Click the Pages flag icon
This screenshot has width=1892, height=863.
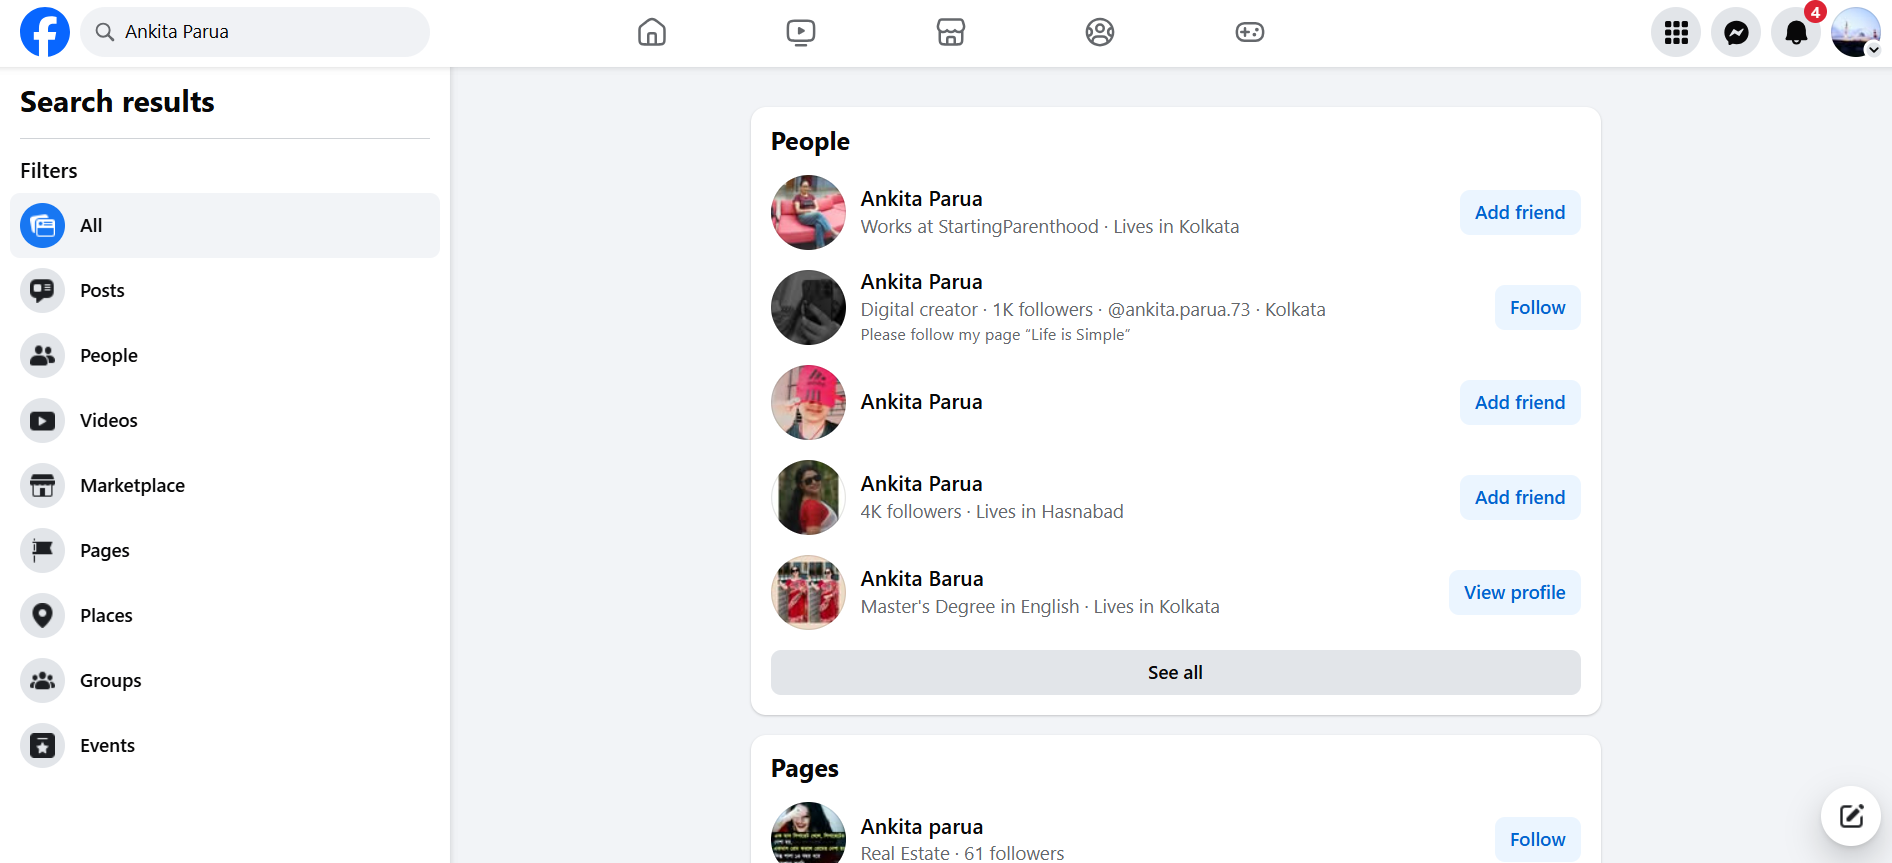coord(42,551)
